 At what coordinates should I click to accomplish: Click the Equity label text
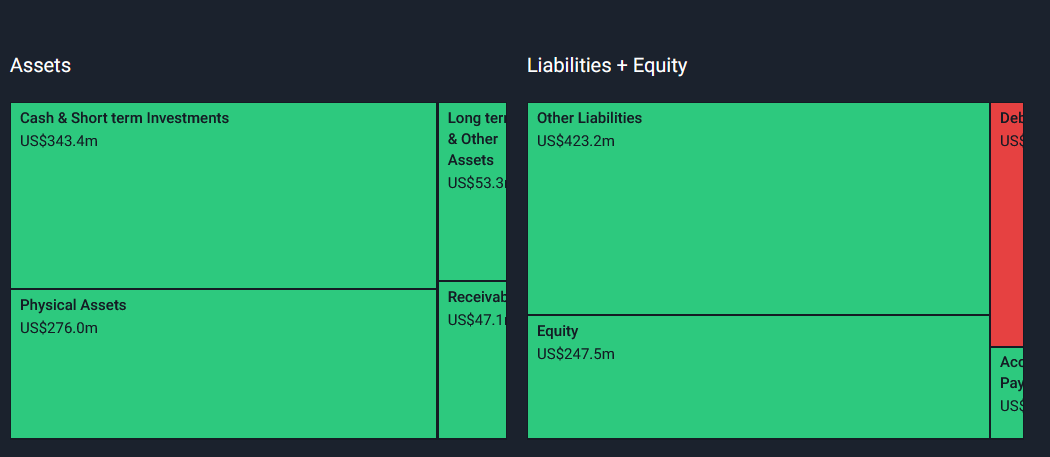(557, 331)
